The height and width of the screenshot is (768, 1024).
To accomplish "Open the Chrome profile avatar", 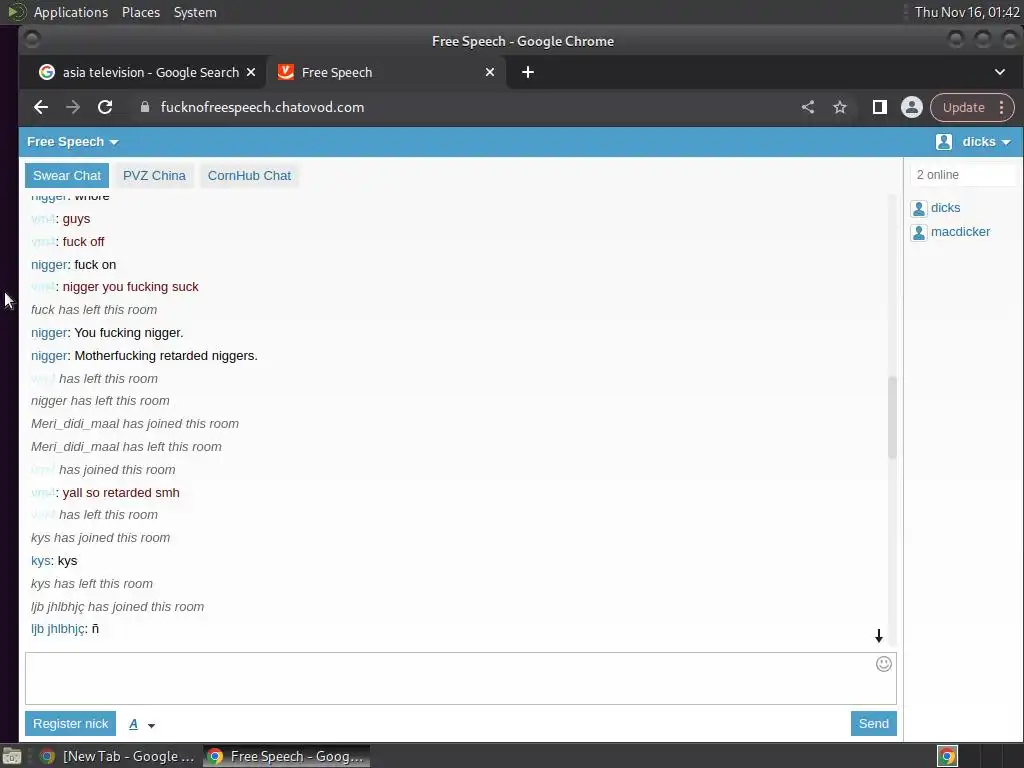I will pos(912,107).
